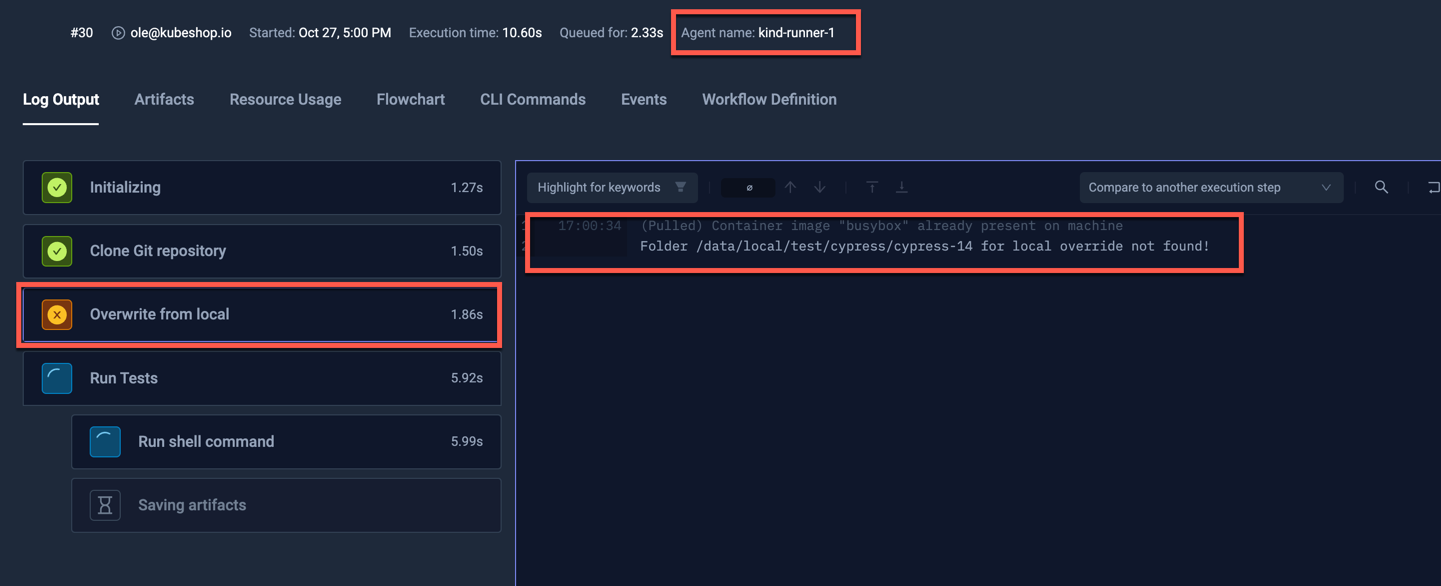Viewport: 1441px width, 586px height.
Task: Open the Compare to another execution step dropdown
Action: (1210, 187)
